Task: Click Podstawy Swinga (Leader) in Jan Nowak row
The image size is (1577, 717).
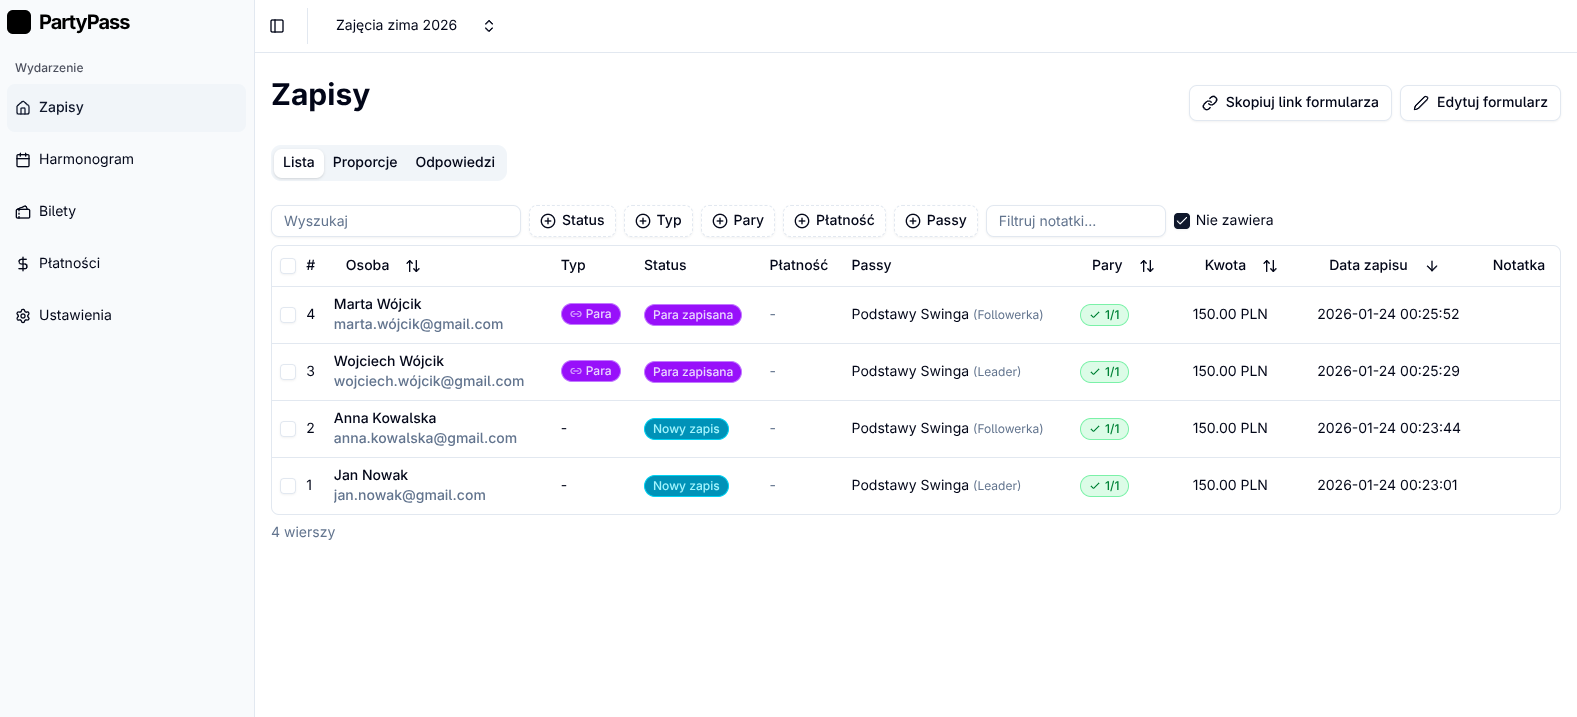Action: [x=936, y=486]
